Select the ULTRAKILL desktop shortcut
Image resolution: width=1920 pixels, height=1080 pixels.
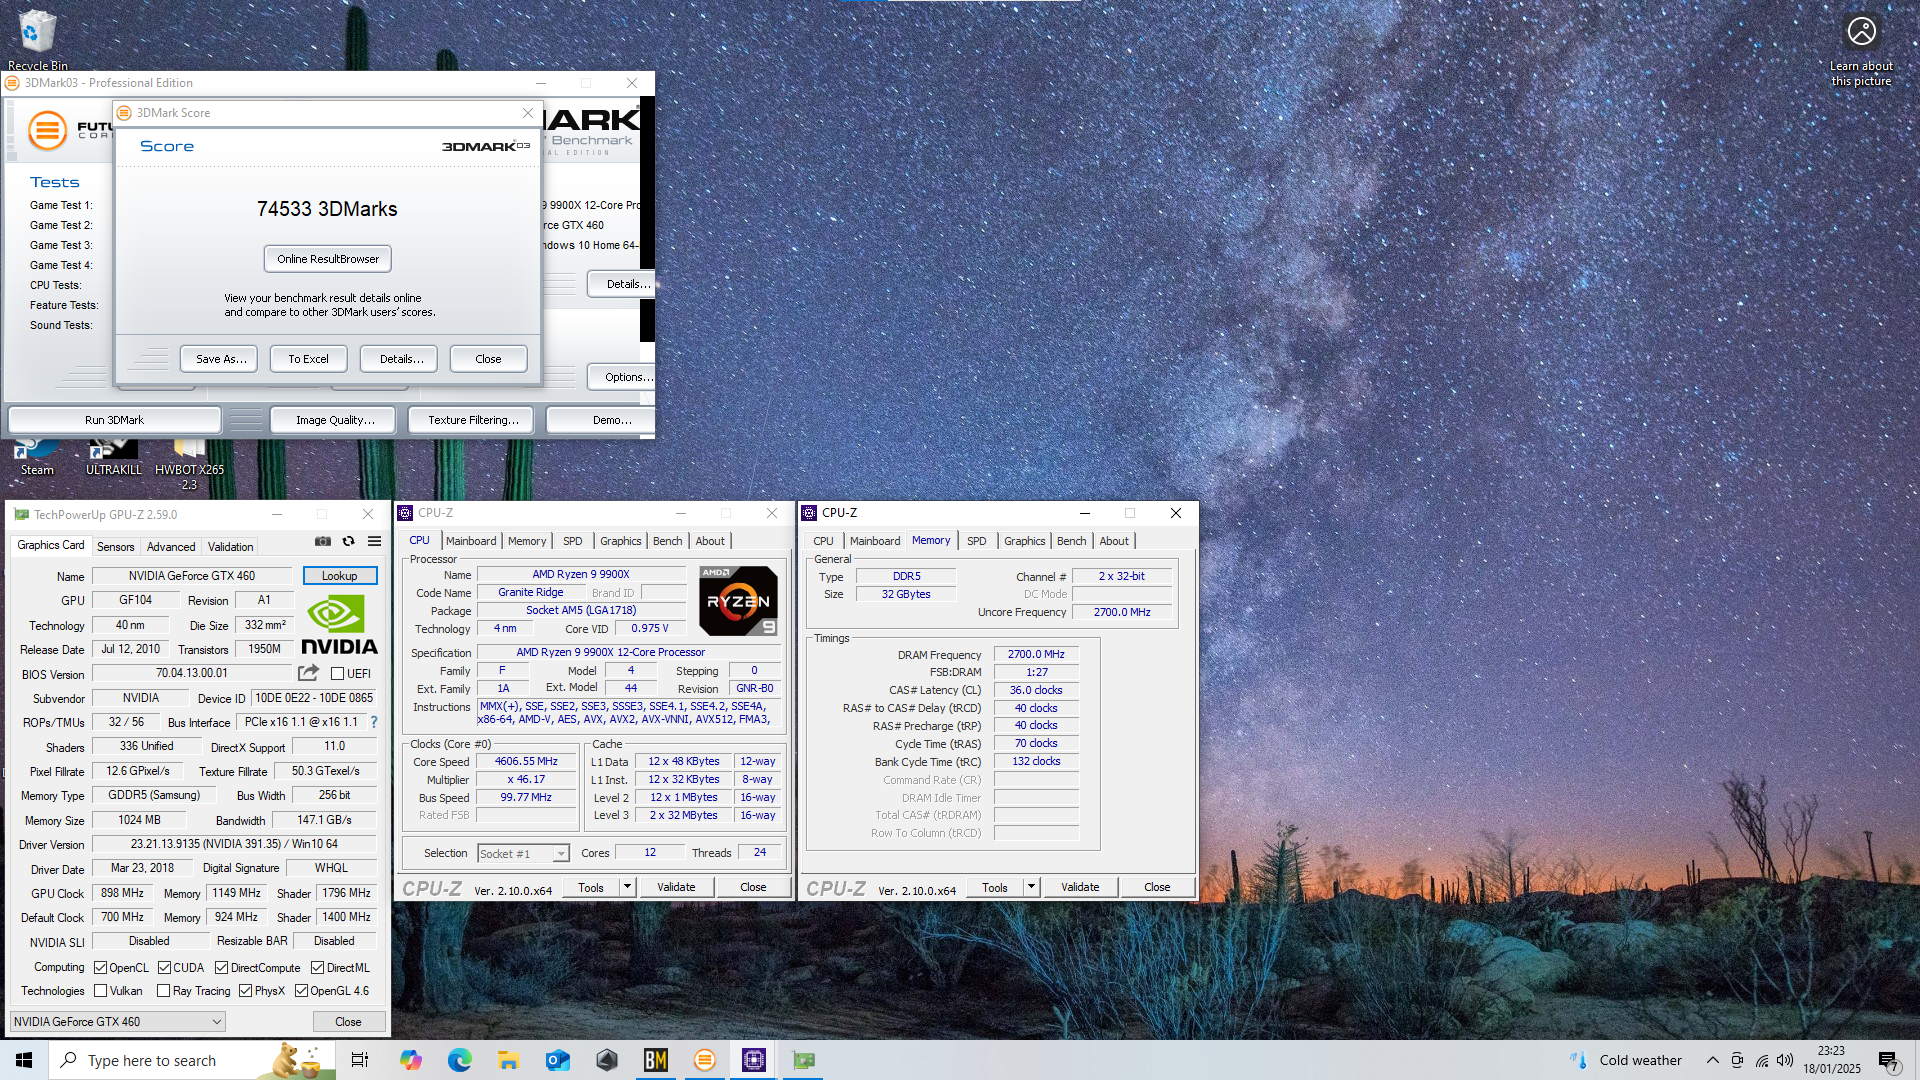pos(113,458)
